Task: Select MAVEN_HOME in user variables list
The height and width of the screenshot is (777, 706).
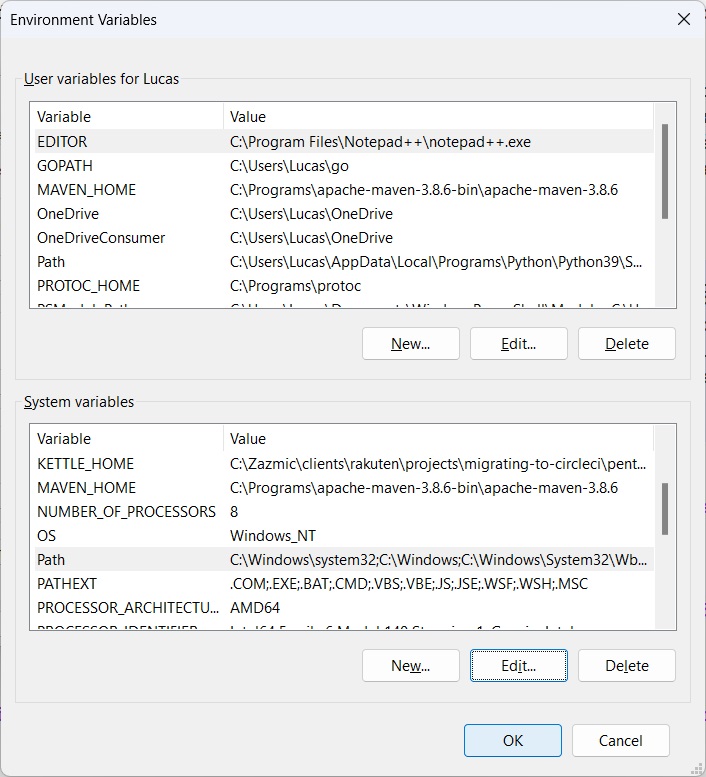Action: 86,190
